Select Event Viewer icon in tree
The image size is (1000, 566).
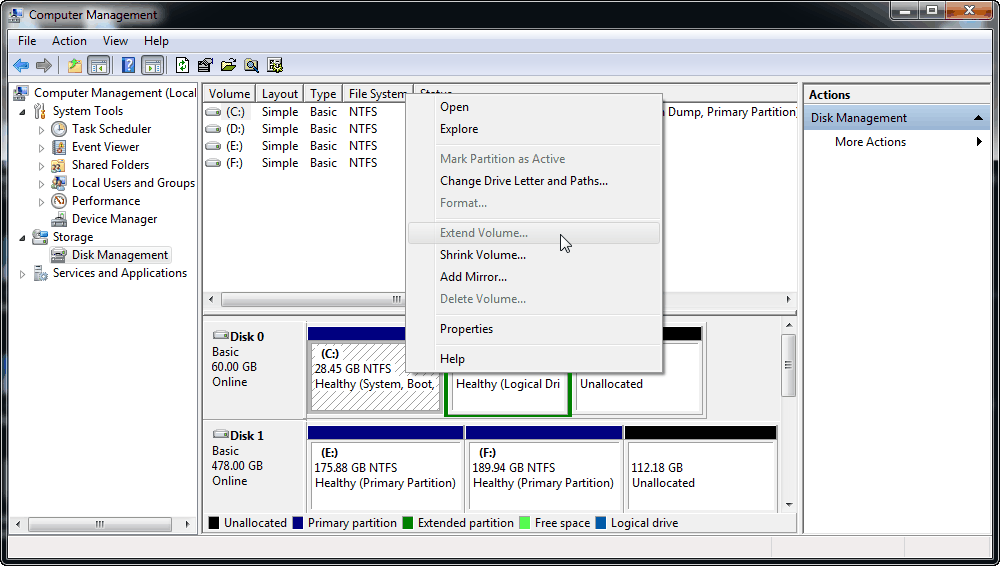click(59, 147)
